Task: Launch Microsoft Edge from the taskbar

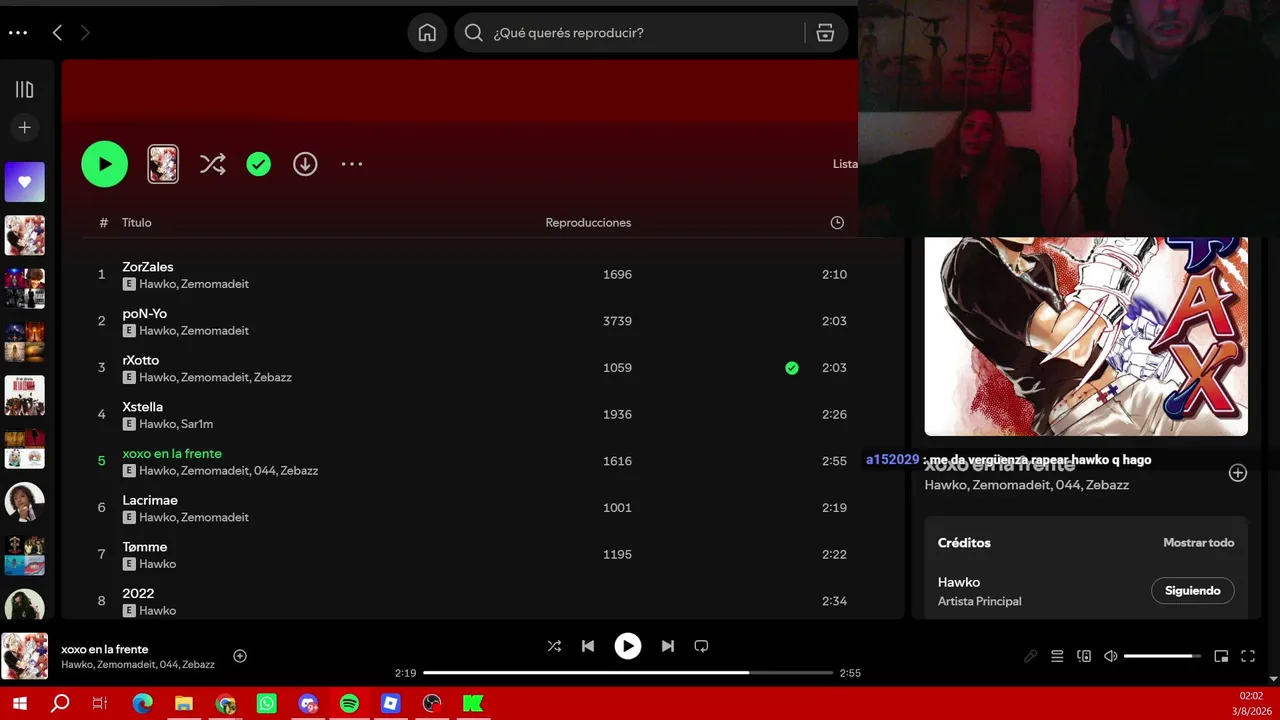Action: 142,704
